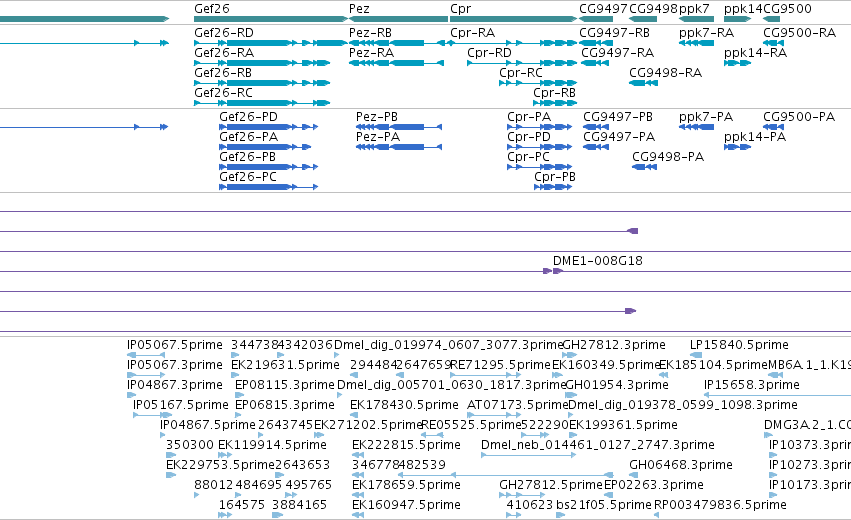Viewport: 851px width, 520px height.
Task: Click the Cpr-PD protein
Action: tap(529, 137)
